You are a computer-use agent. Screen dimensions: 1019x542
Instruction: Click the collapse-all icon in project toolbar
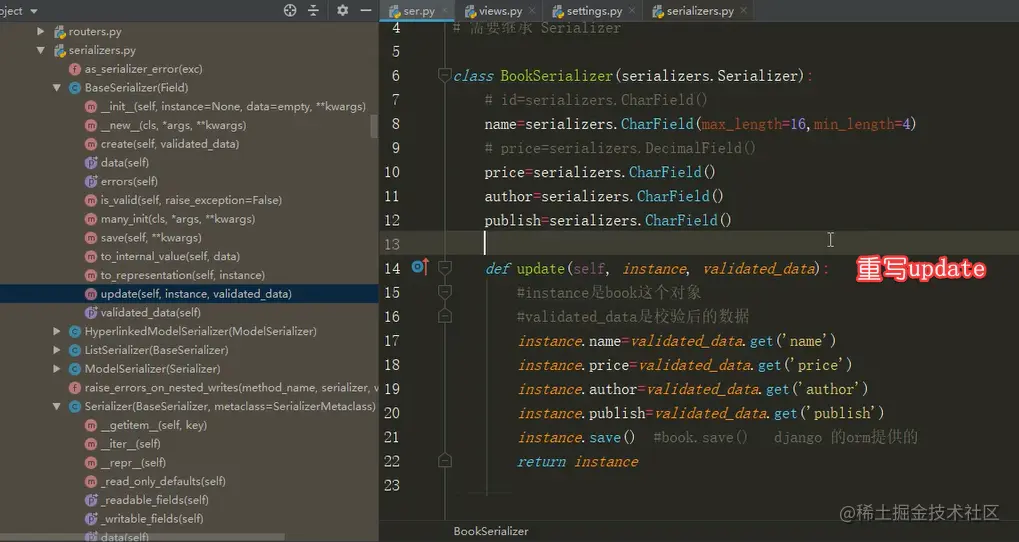coord(313,10)
